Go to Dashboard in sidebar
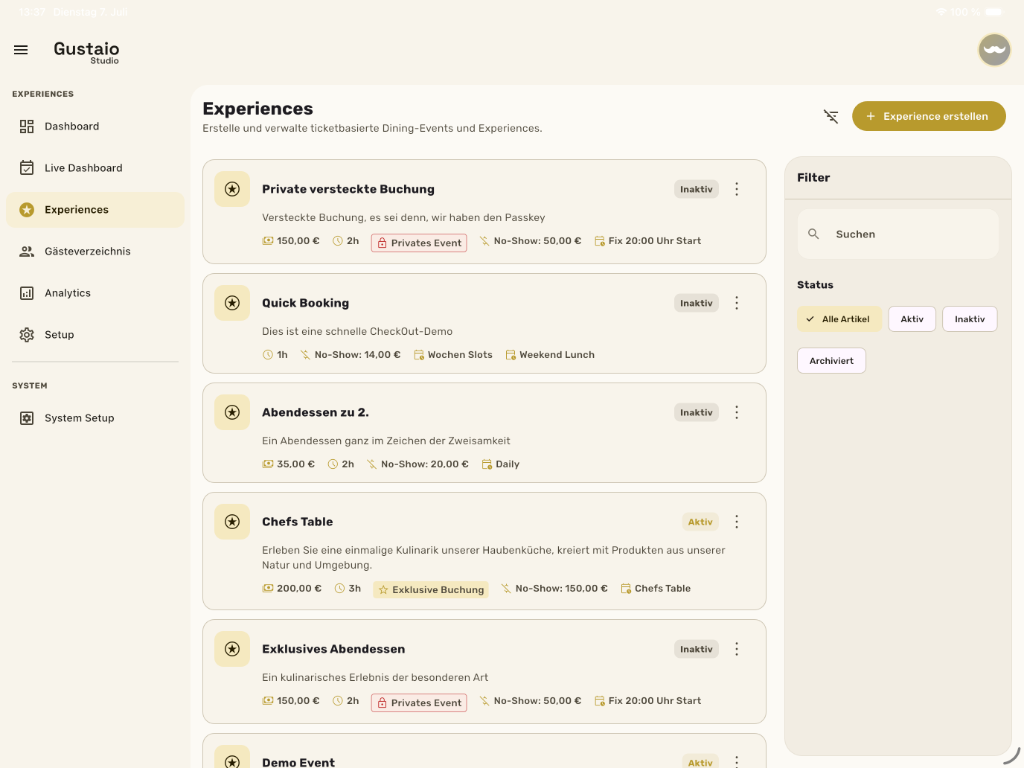The image size is (1024, 768). [95, 126]
